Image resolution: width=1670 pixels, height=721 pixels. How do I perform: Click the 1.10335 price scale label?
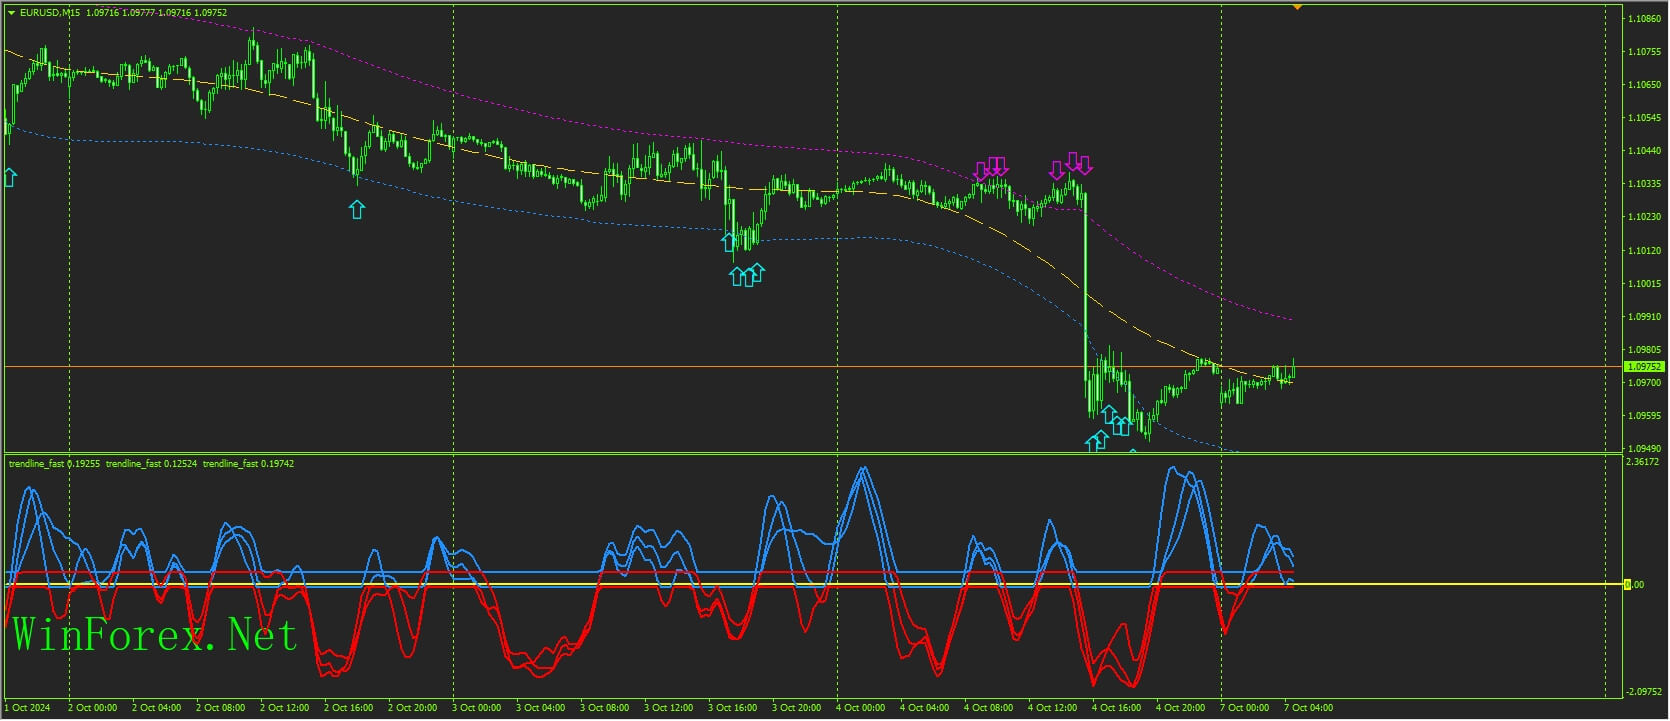(x=1645, y=185)
